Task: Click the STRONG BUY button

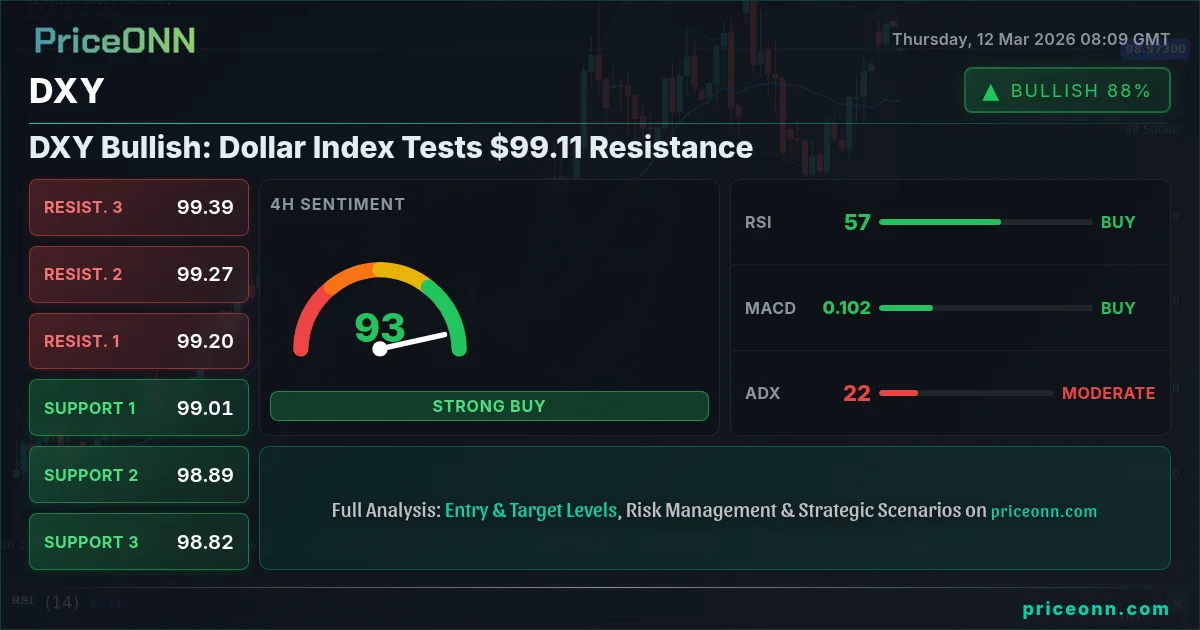Action: 489,406
